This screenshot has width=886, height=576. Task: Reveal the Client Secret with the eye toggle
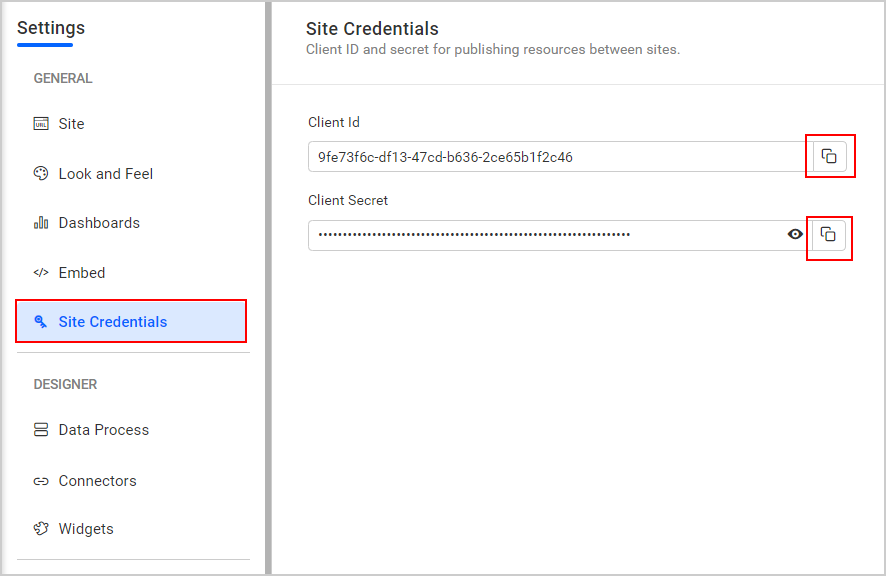pyautogui.click(x=795, y=234)
